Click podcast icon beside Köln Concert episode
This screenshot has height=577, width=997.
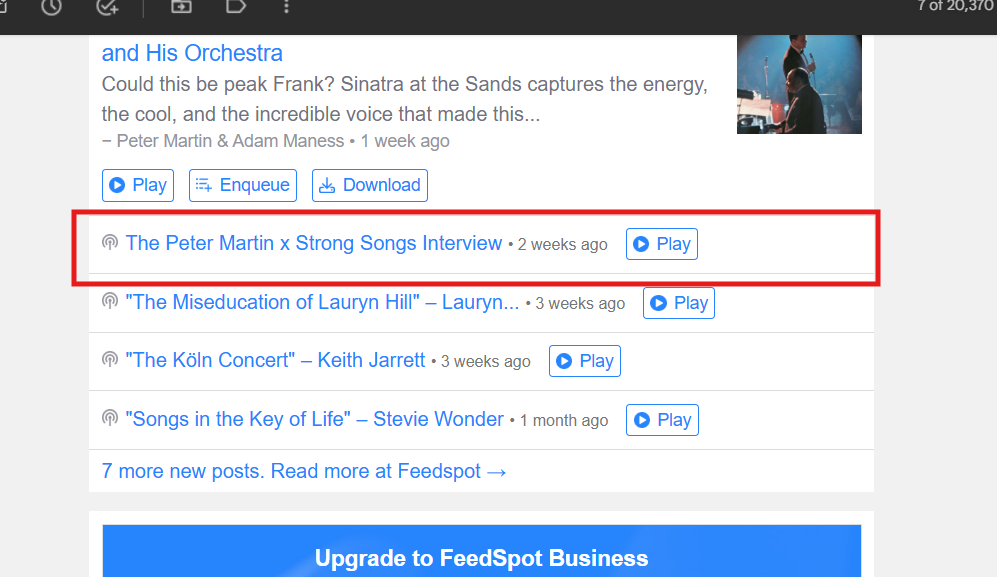pos(110,361)
